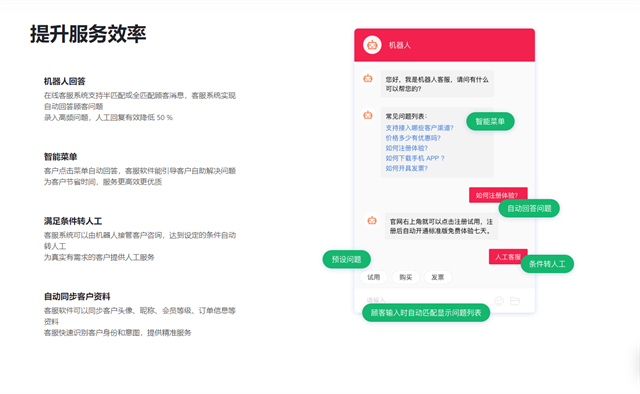Click the text 为客户节省时间,服务更高效更优质
The image size is (640, 394).
pos(103,182)
